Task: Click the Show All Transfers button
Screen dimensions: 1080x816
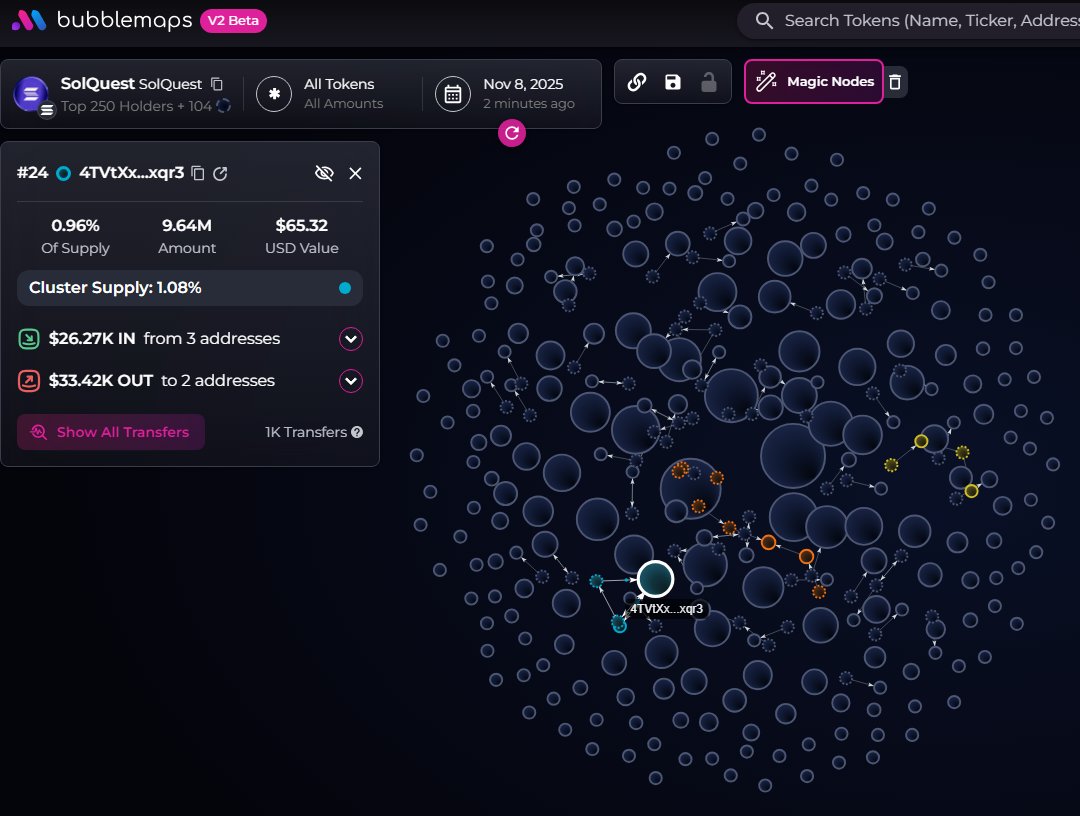Action: click(x=111, y=432)
